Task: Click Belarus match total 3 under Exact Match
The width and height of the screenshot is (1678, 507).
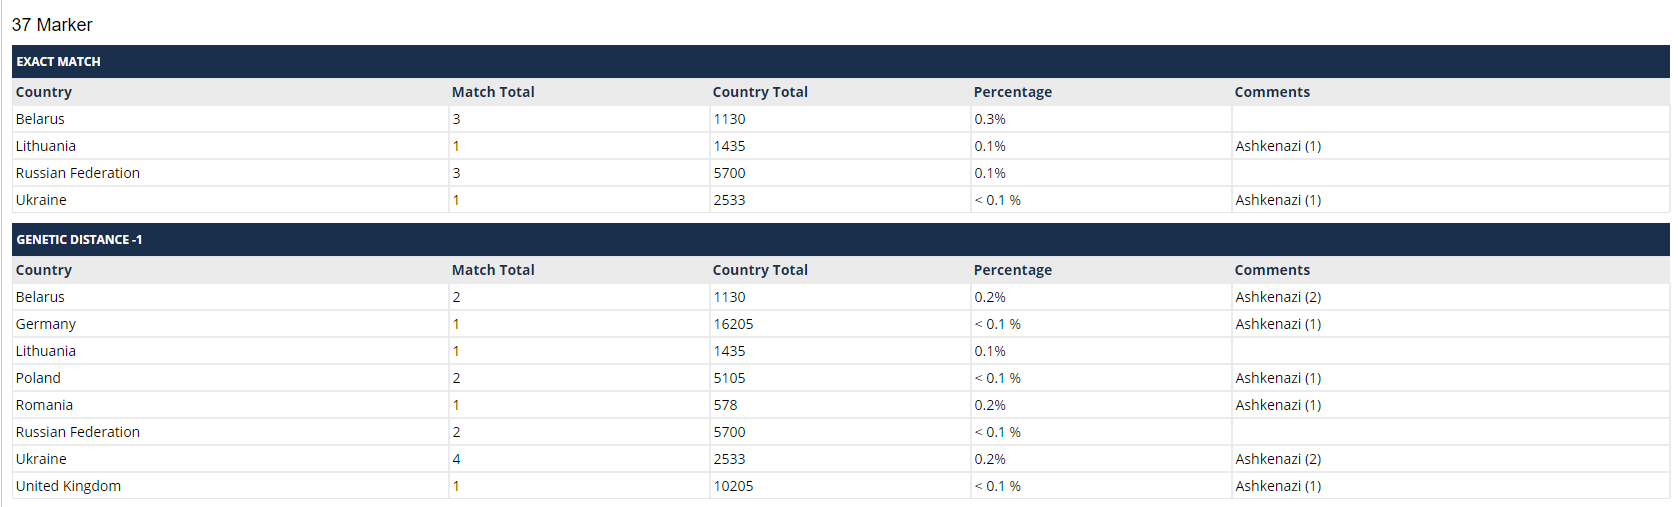Action: pos(456,119)
